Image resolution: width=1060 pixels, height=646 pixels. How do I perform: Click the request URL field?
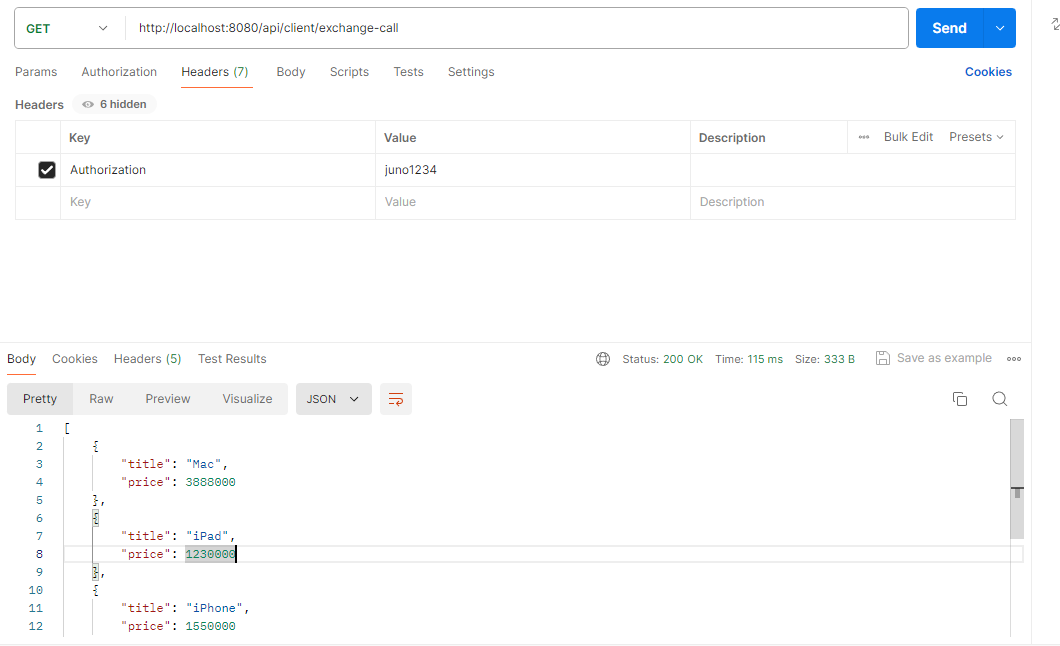[516, 28]
